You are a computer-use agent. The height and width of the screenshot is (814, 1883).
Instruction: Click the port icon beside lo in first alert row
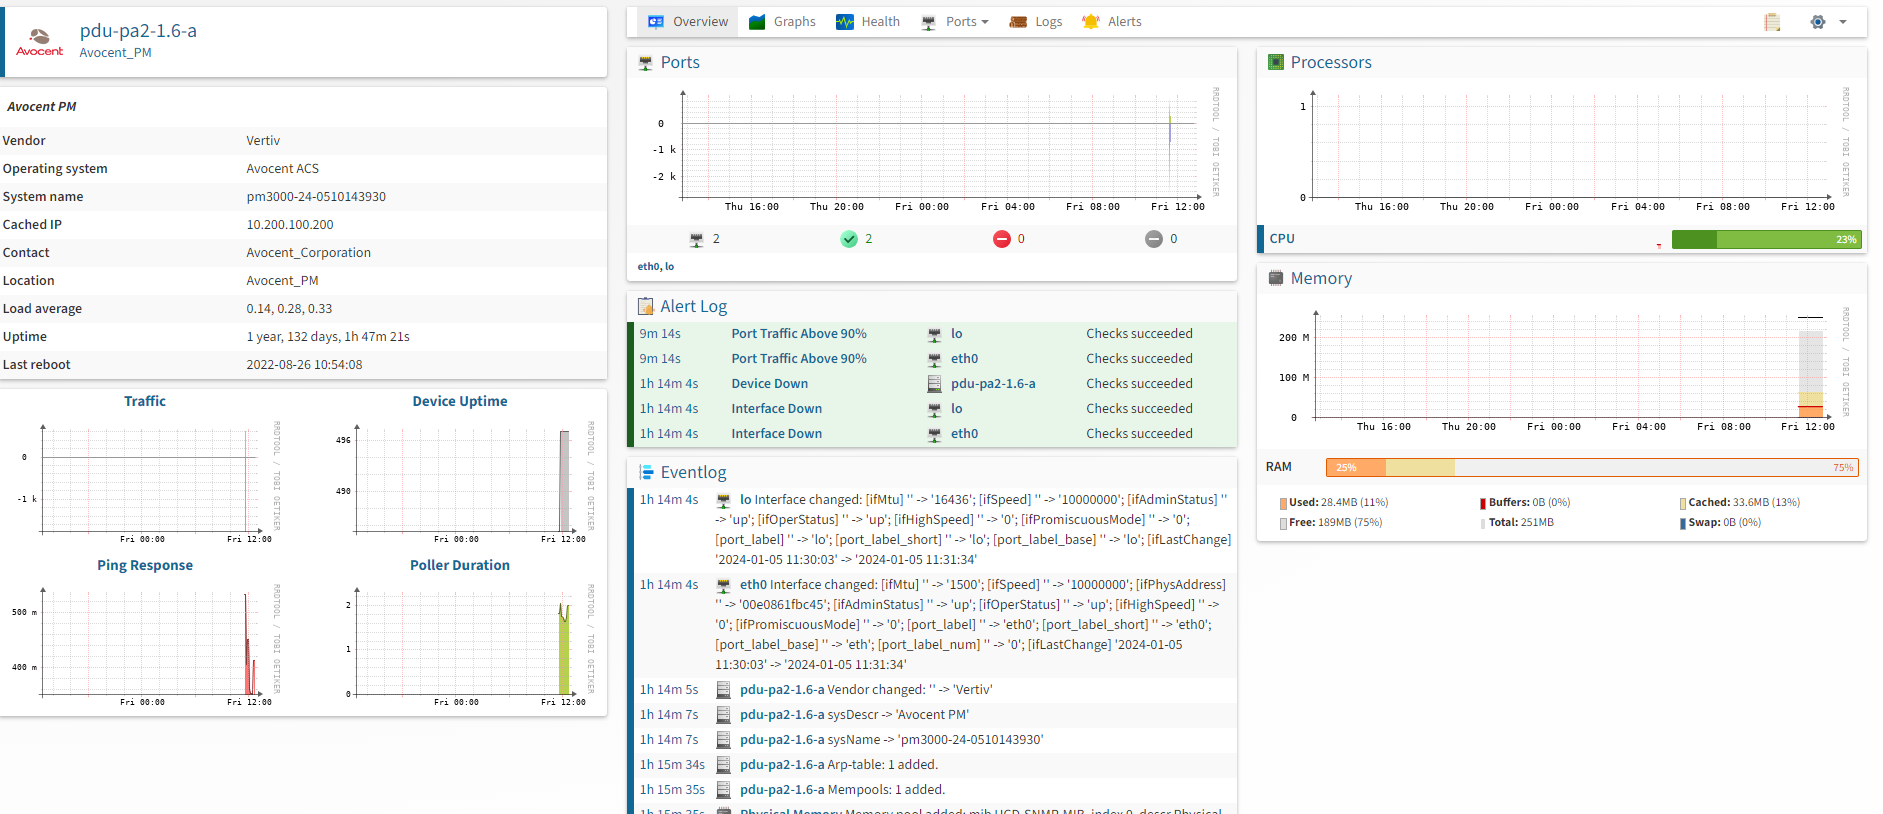tap(934, 335)
